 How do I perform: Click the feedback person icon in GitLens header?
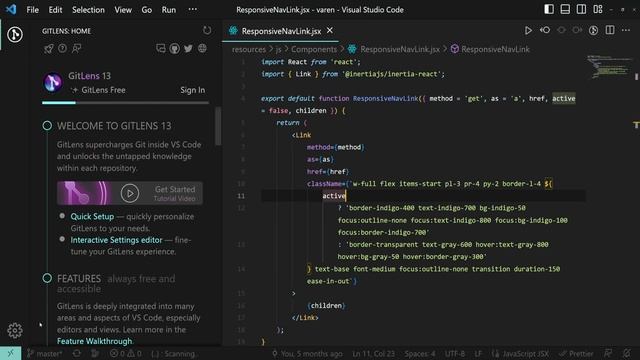(x=76, y=49)
